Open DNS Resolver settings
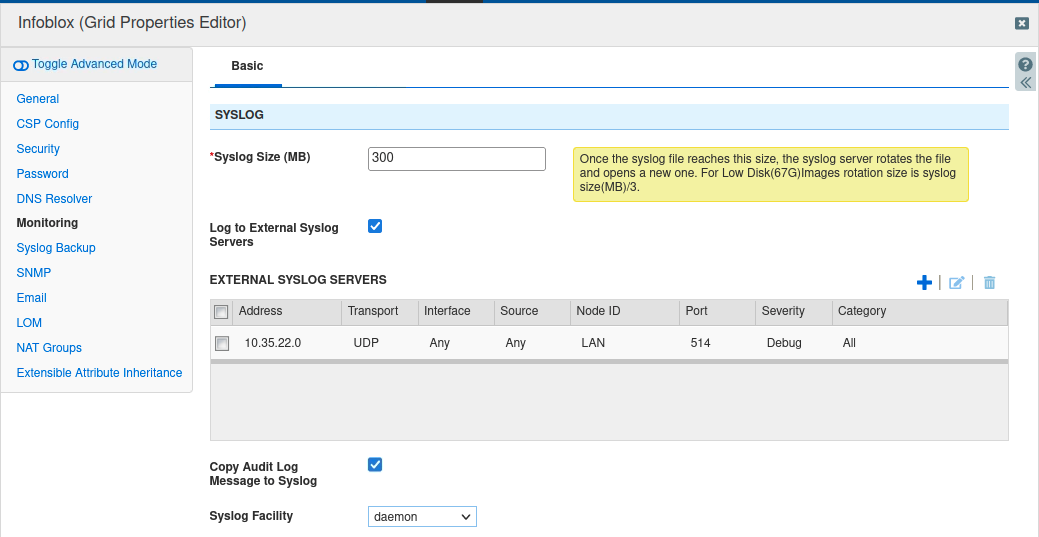The height and width of the screenshot is (537, 1039). [54, 198]
